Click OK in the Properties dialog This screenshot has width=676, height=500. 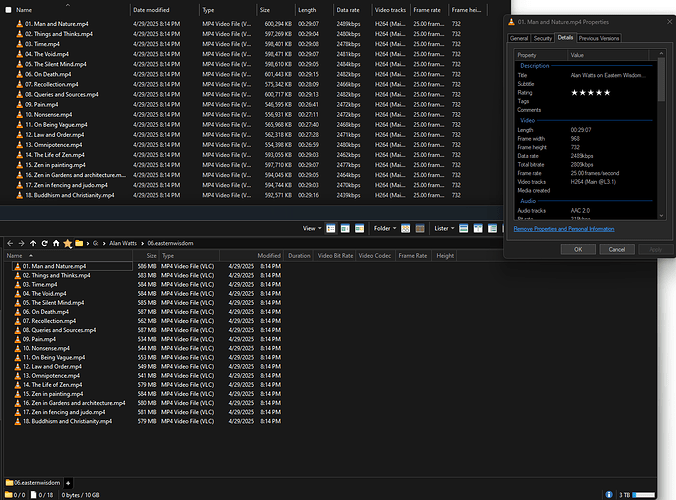pos(578,249)
